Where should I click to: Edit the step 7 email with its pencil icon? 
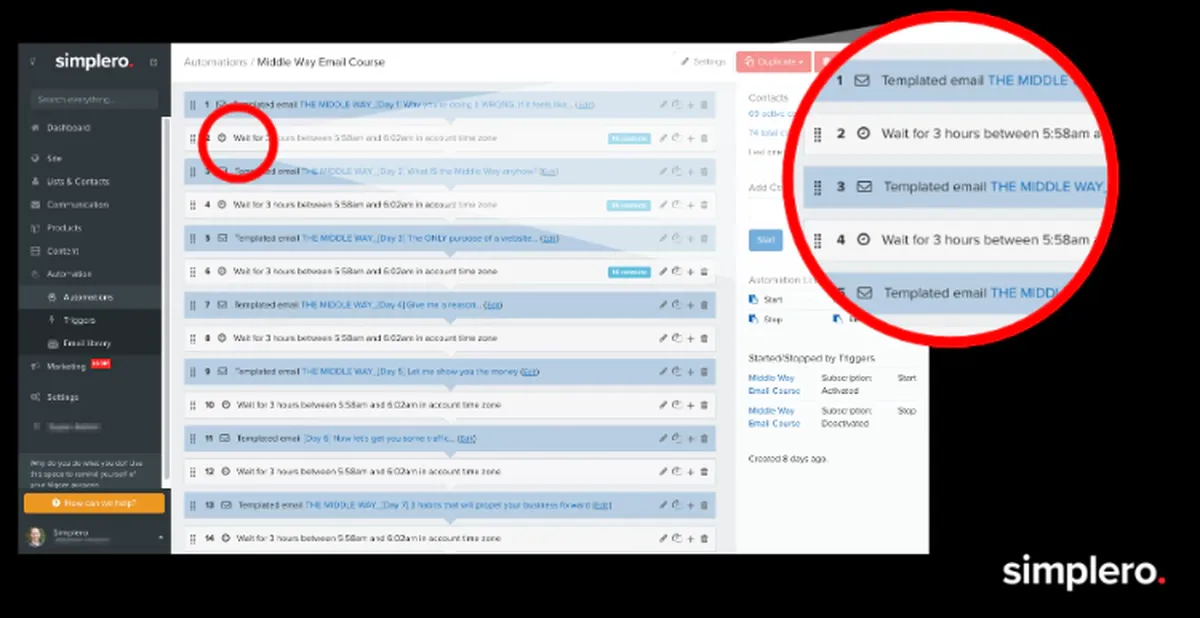pos(662,305)
